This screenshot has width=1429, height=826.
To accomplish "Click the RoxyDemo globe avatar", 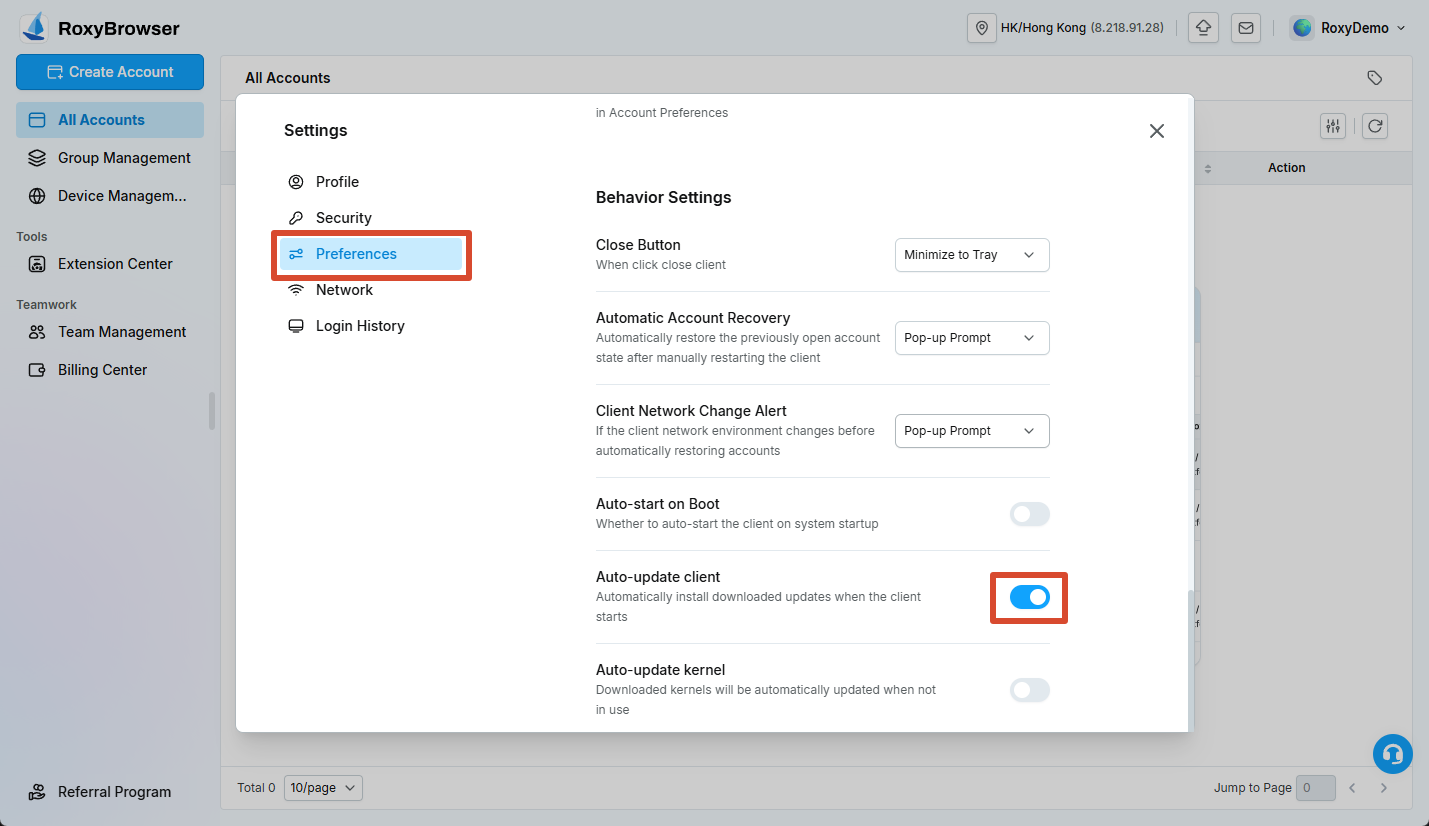I will (1302, 28).
